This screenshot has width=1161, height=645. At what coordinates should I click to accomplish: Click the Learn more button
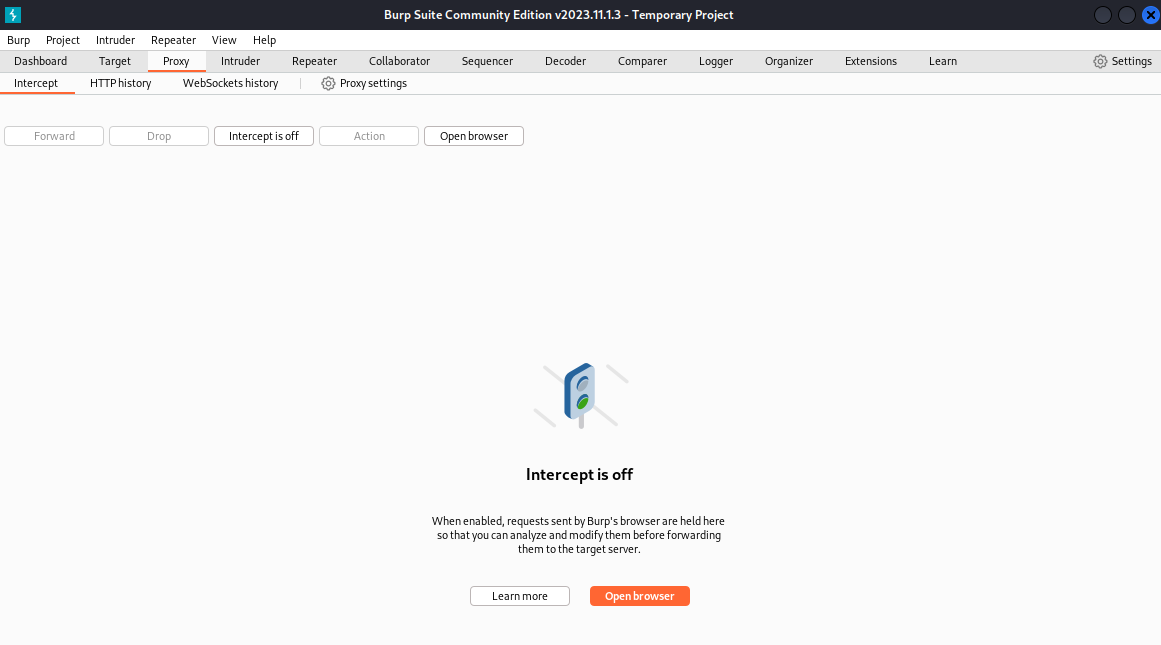tap(519, 595)
